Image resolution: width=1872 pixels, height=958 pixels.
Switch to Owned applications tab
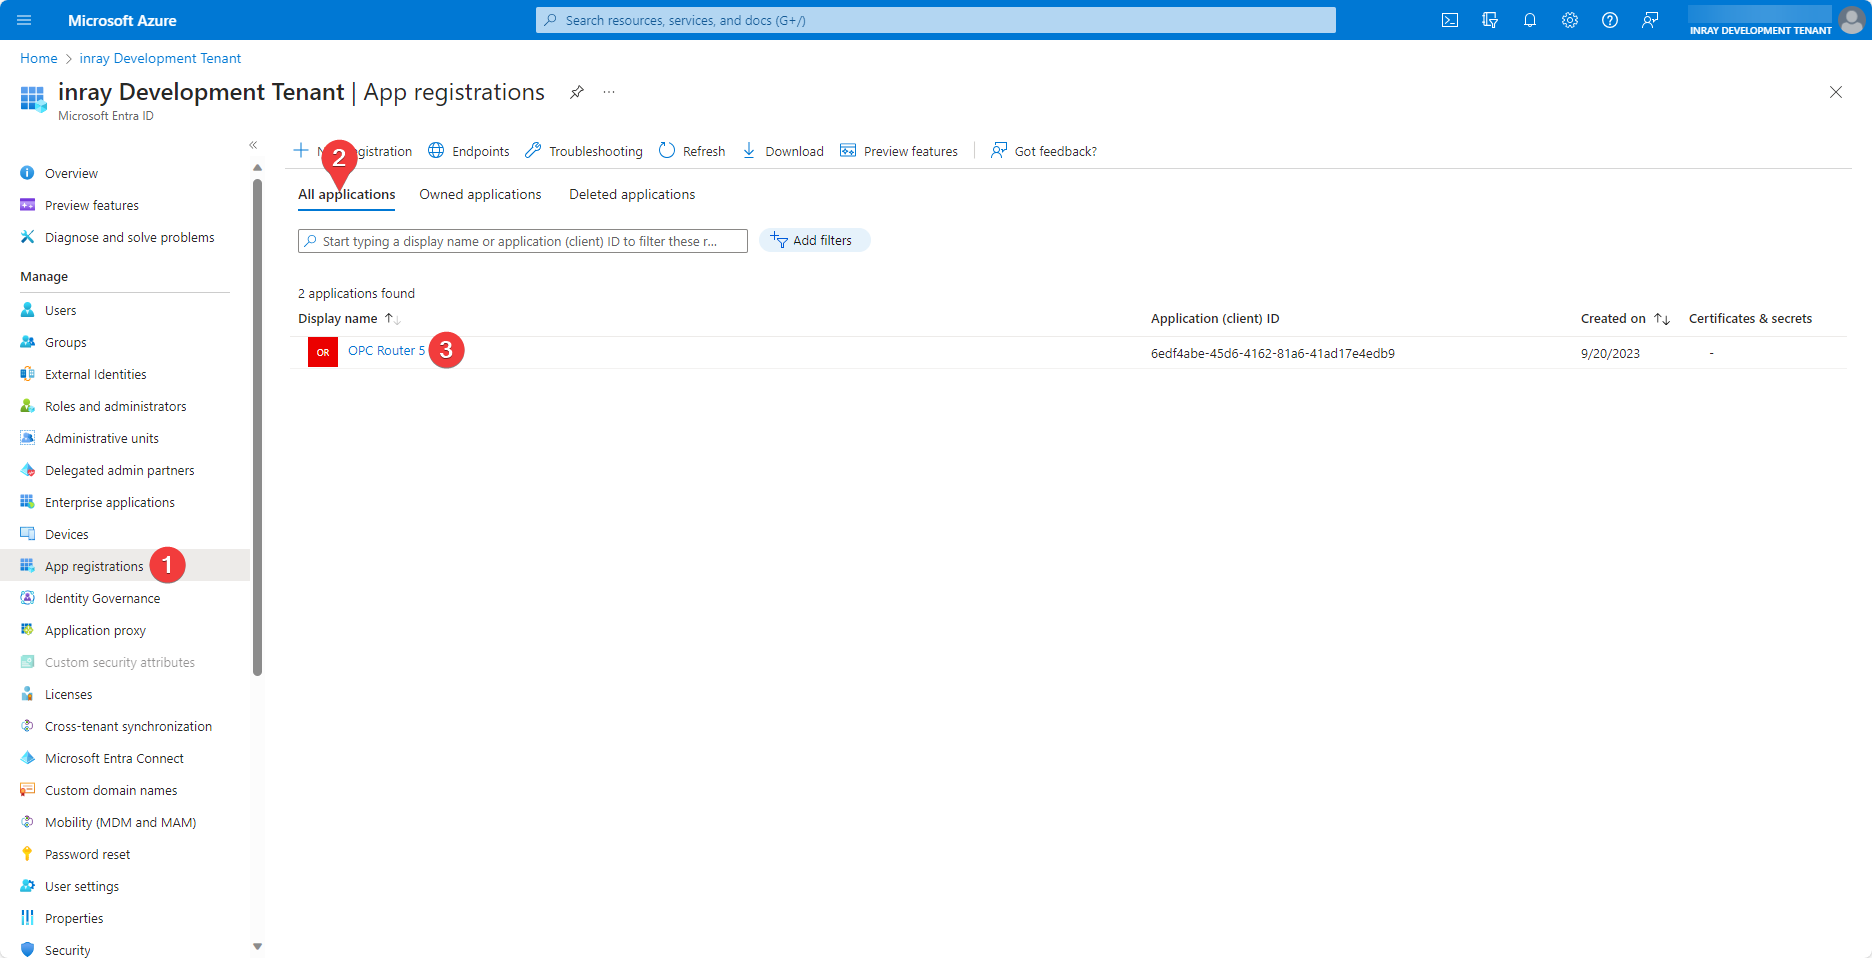pos(480,194)
